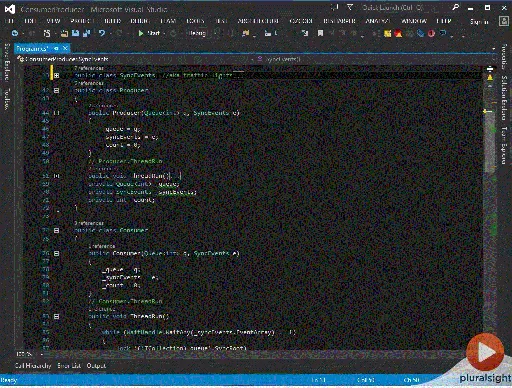
Task: Open the document tab list dropdown arrow
Action: click(x=494, y=49)
